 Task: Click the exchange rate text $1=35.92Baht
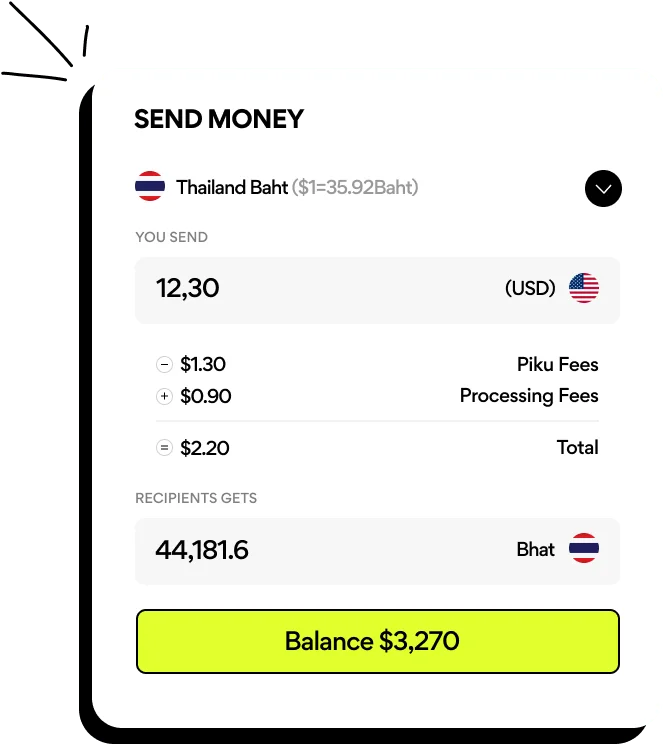[355, 187]
